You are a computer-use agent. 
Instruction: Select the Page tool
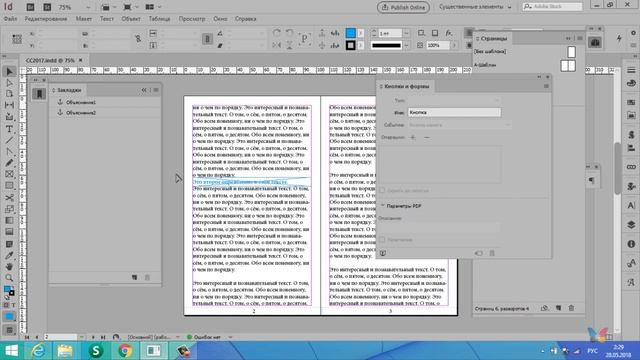[x=9, y=94]
